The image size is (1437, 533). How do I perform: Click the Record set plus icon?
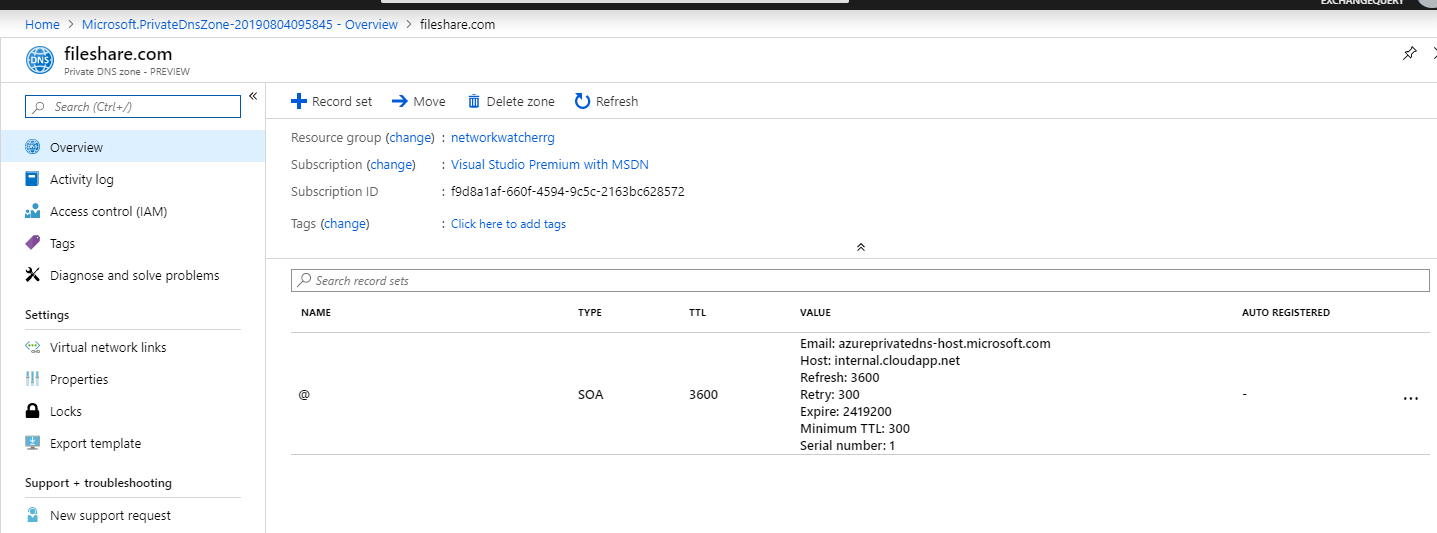(298, 101)
